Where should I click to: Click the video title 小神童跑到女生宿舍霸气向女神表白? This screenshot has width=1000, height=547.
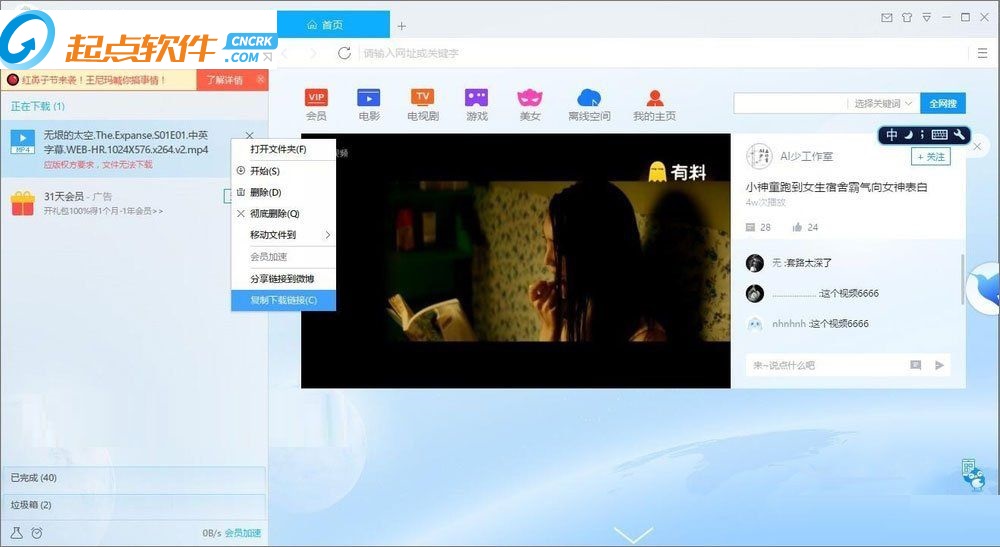coord(836,187)
